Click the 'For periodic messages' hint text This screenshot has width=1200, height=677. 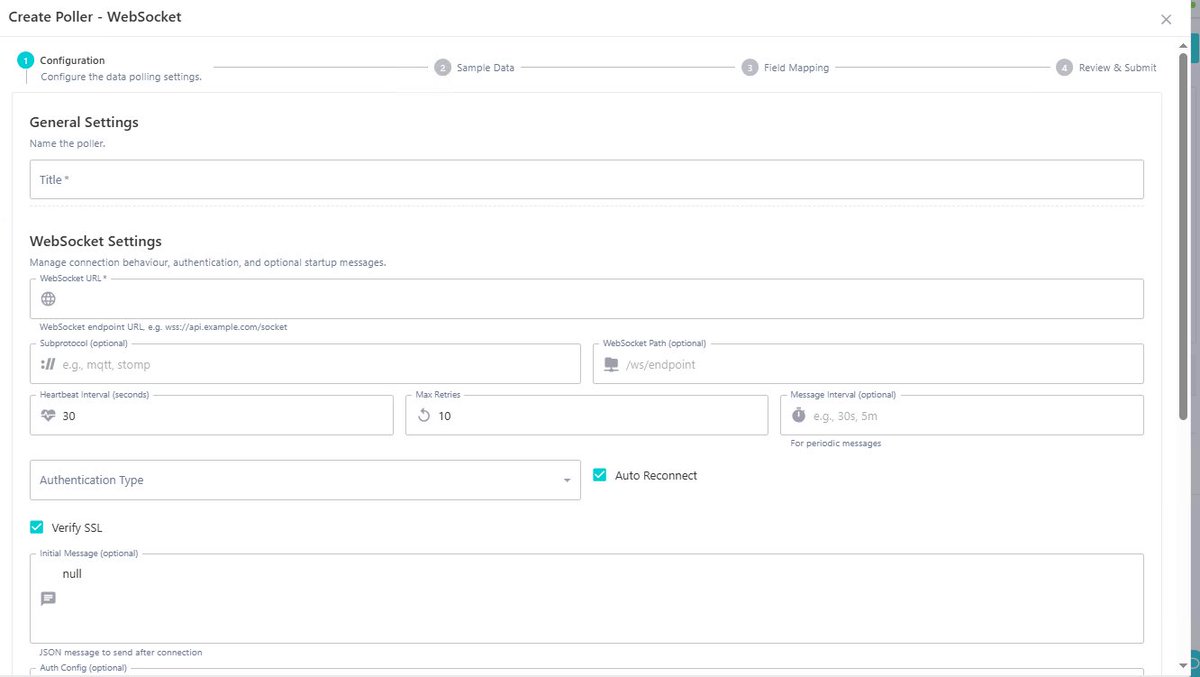(836, 443)
